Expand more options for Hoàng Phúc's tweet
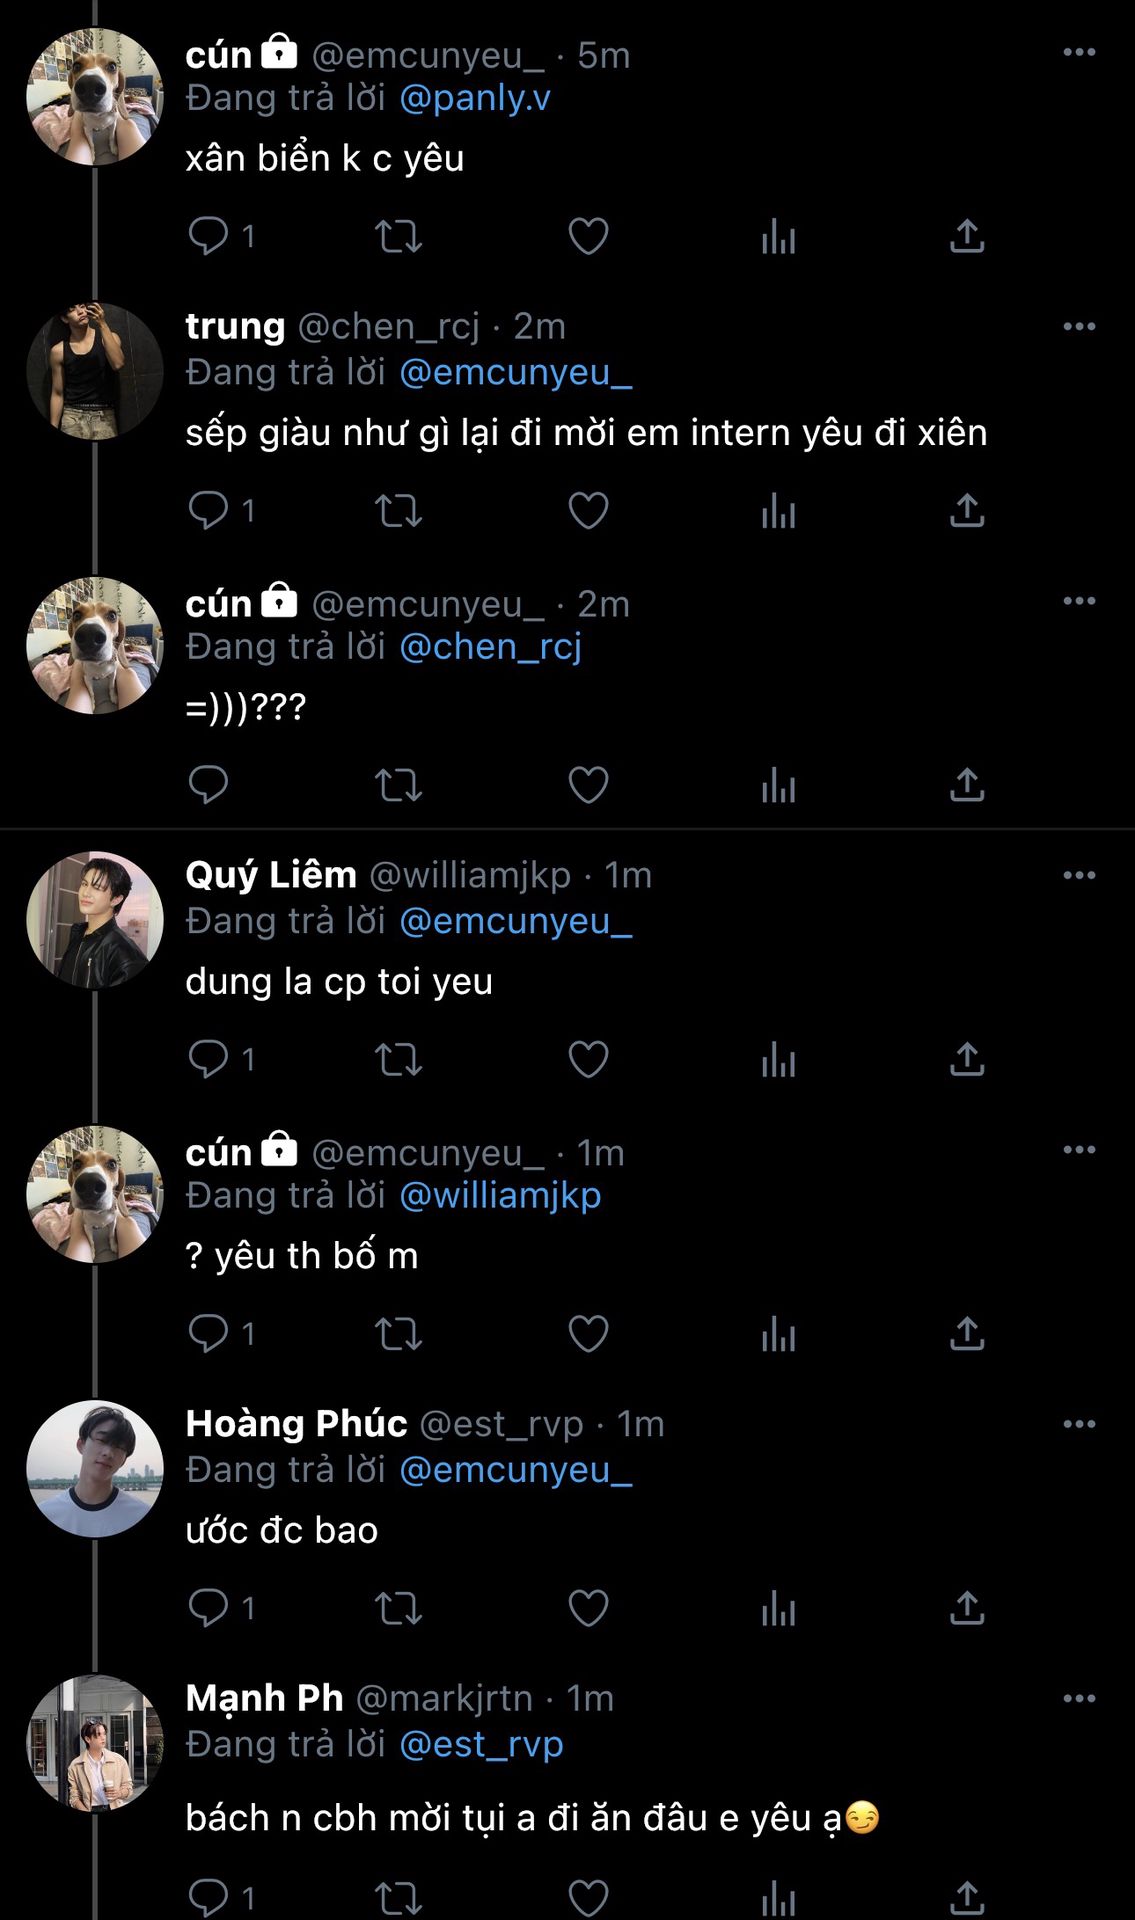This screenshot has height=1920, width=1135. 1079,1424
